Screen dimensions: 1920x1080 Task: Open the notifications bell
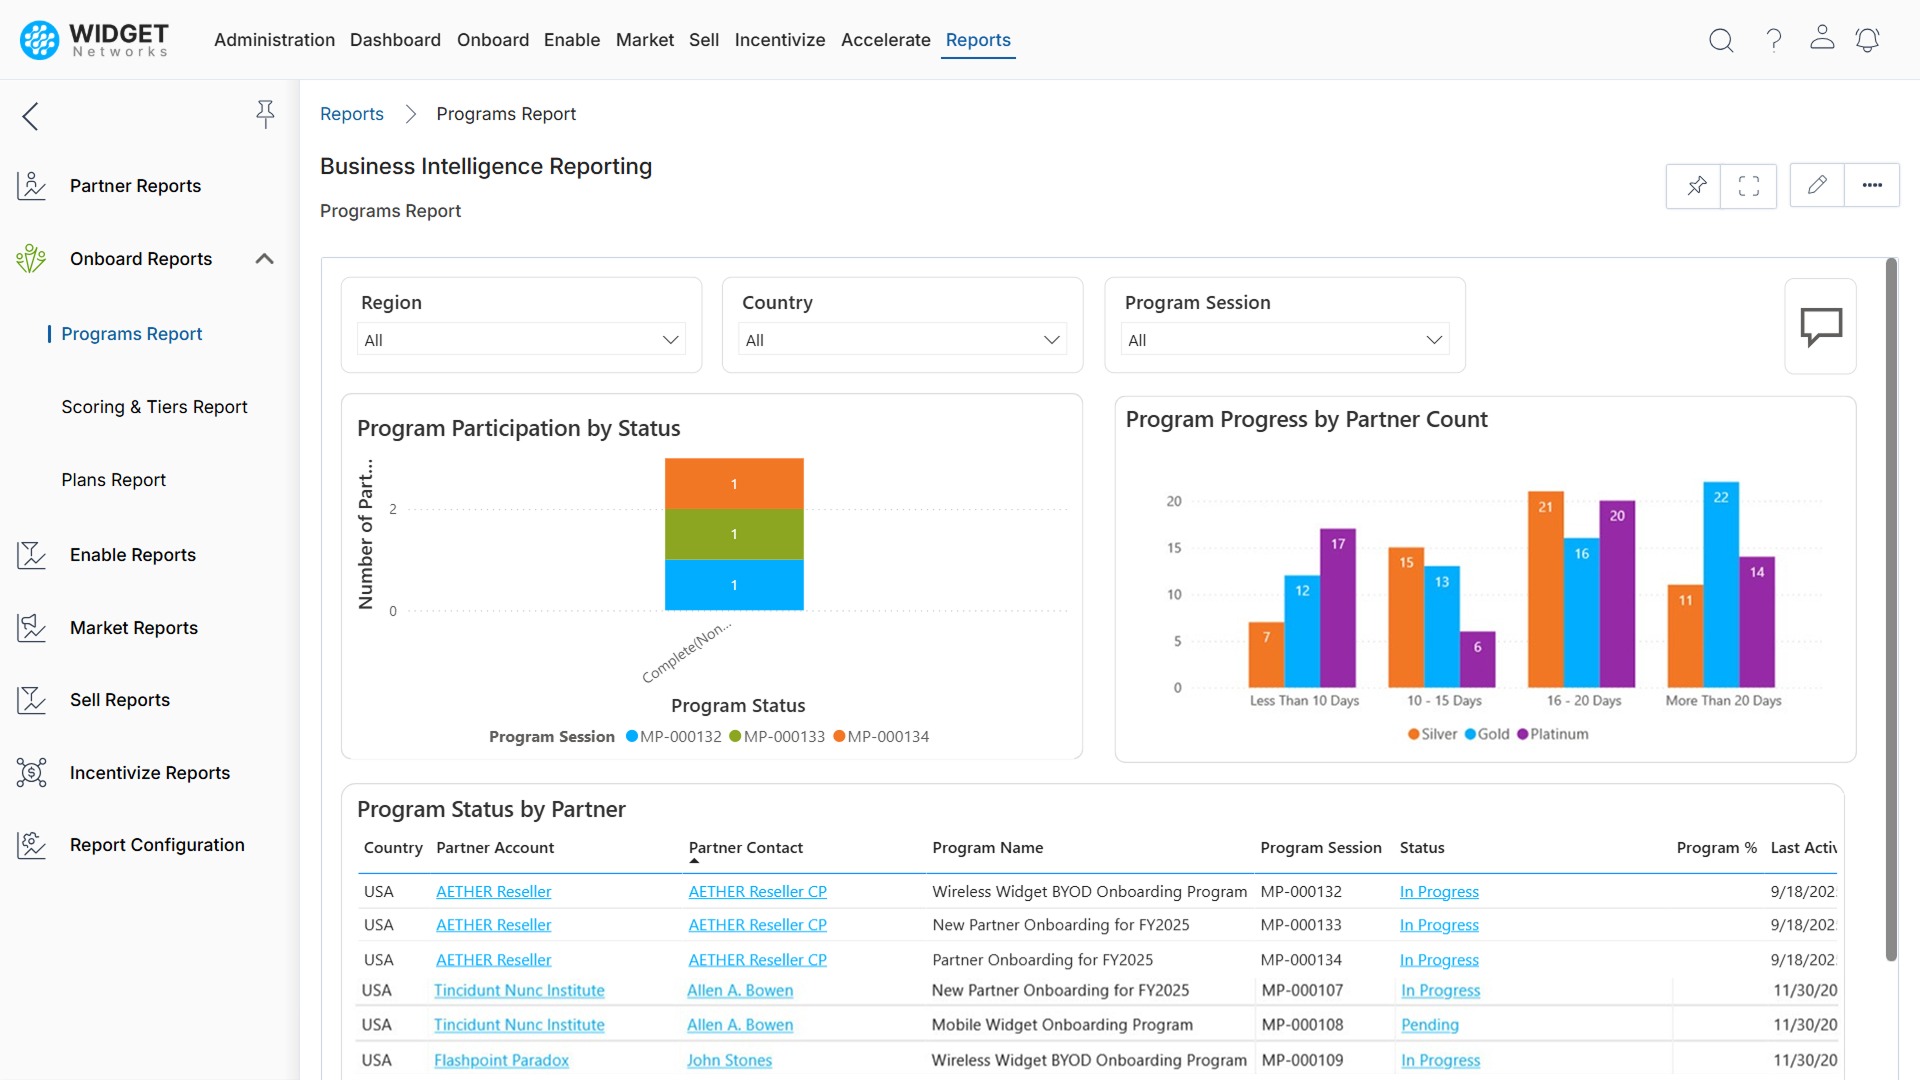coord(1868,40)
